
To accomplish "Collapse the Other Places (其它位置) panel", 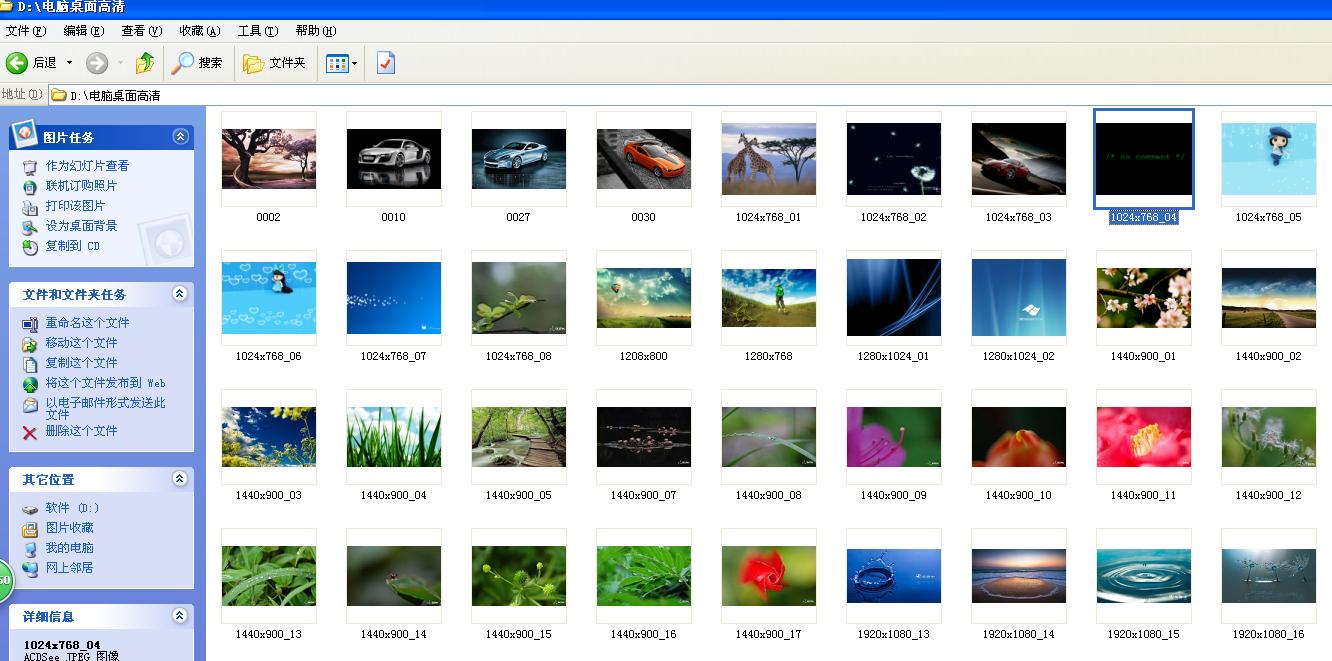I will coord(180,479).
